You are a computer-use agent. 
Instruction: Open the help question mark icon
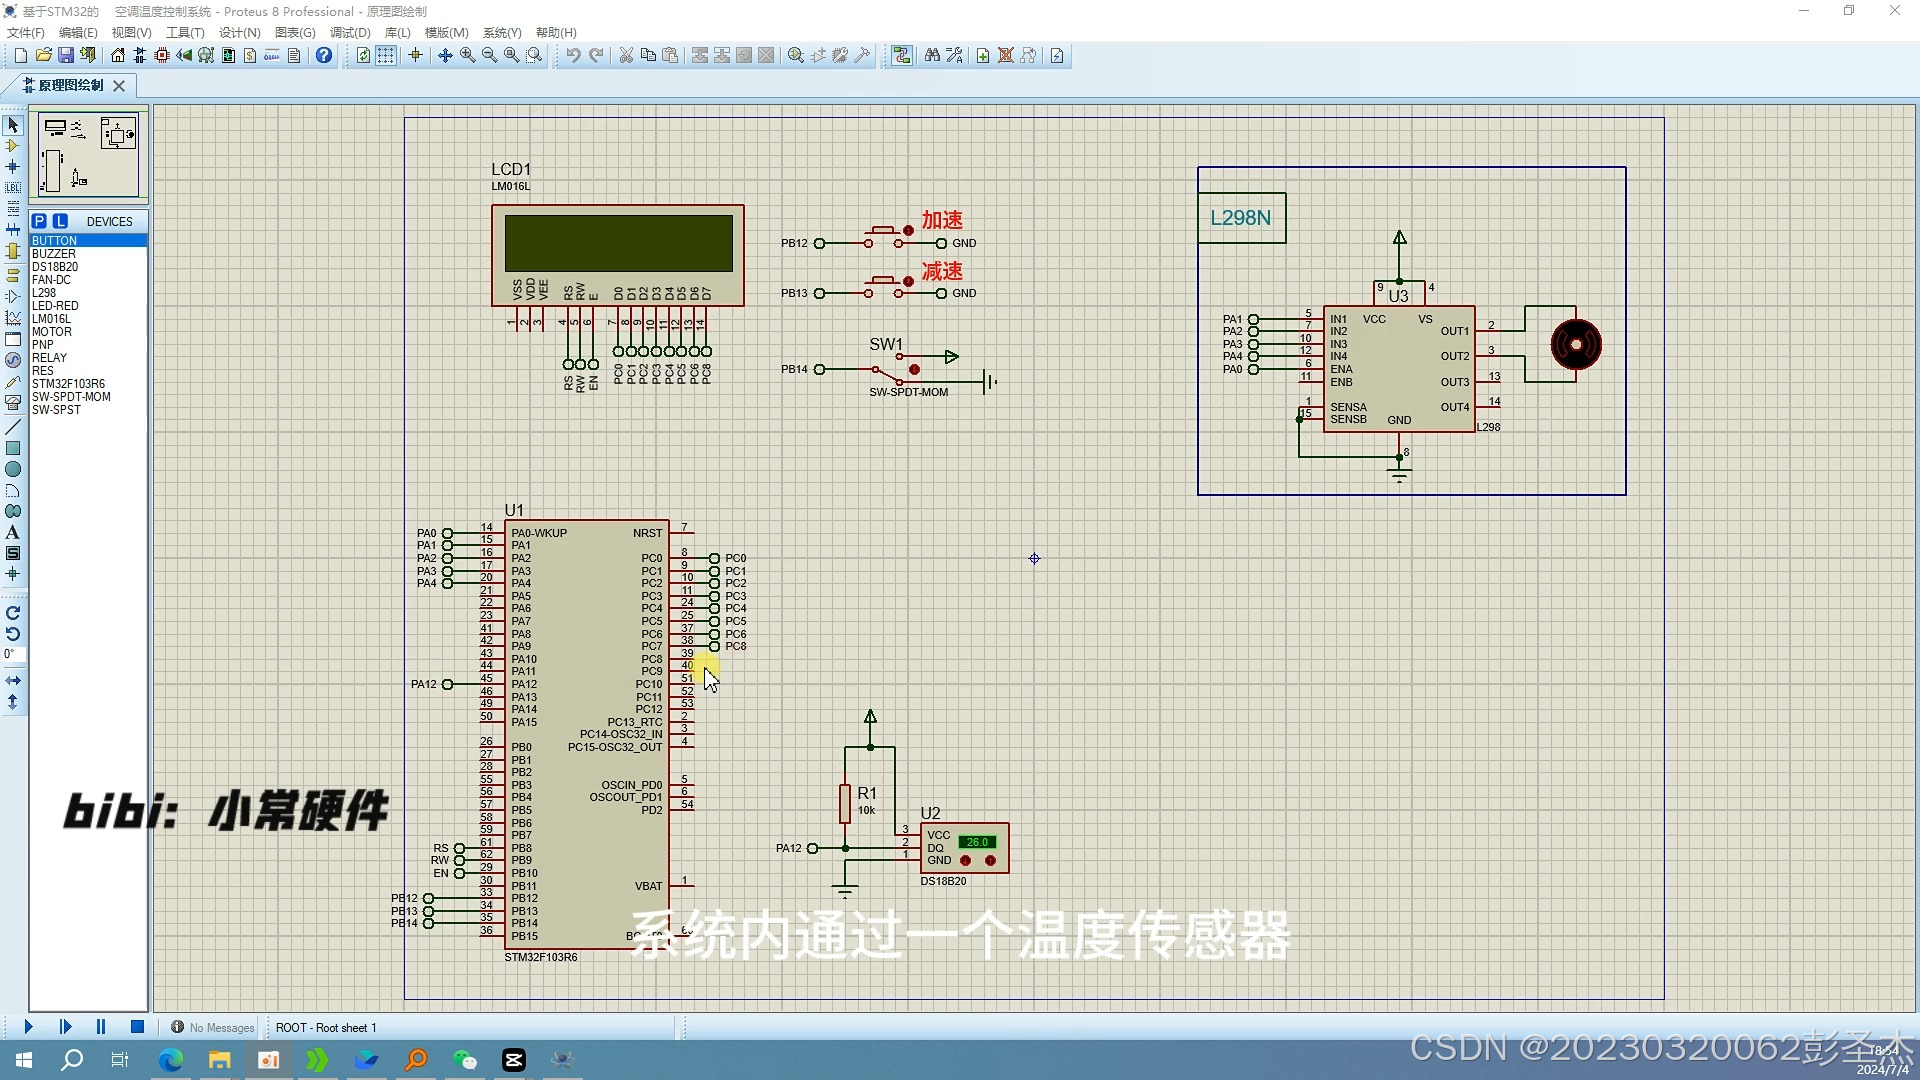point(324,56)
